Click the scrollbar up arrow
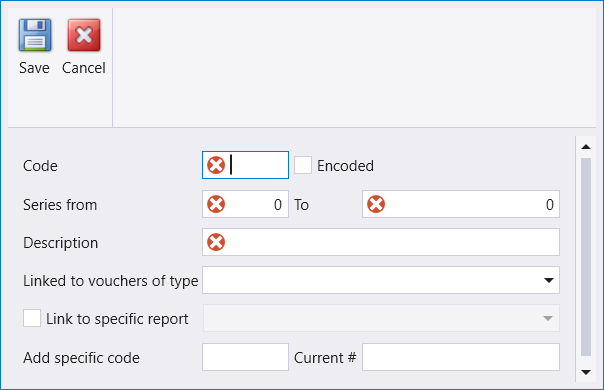Image resolution: width=604 pixels, height=390 pixels. click(586, 146)
